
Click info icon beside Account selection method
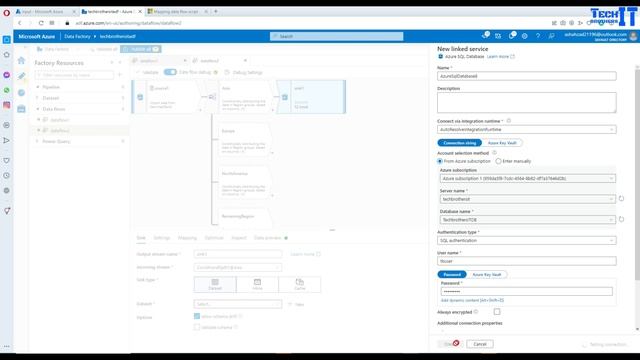coord(494,153)
